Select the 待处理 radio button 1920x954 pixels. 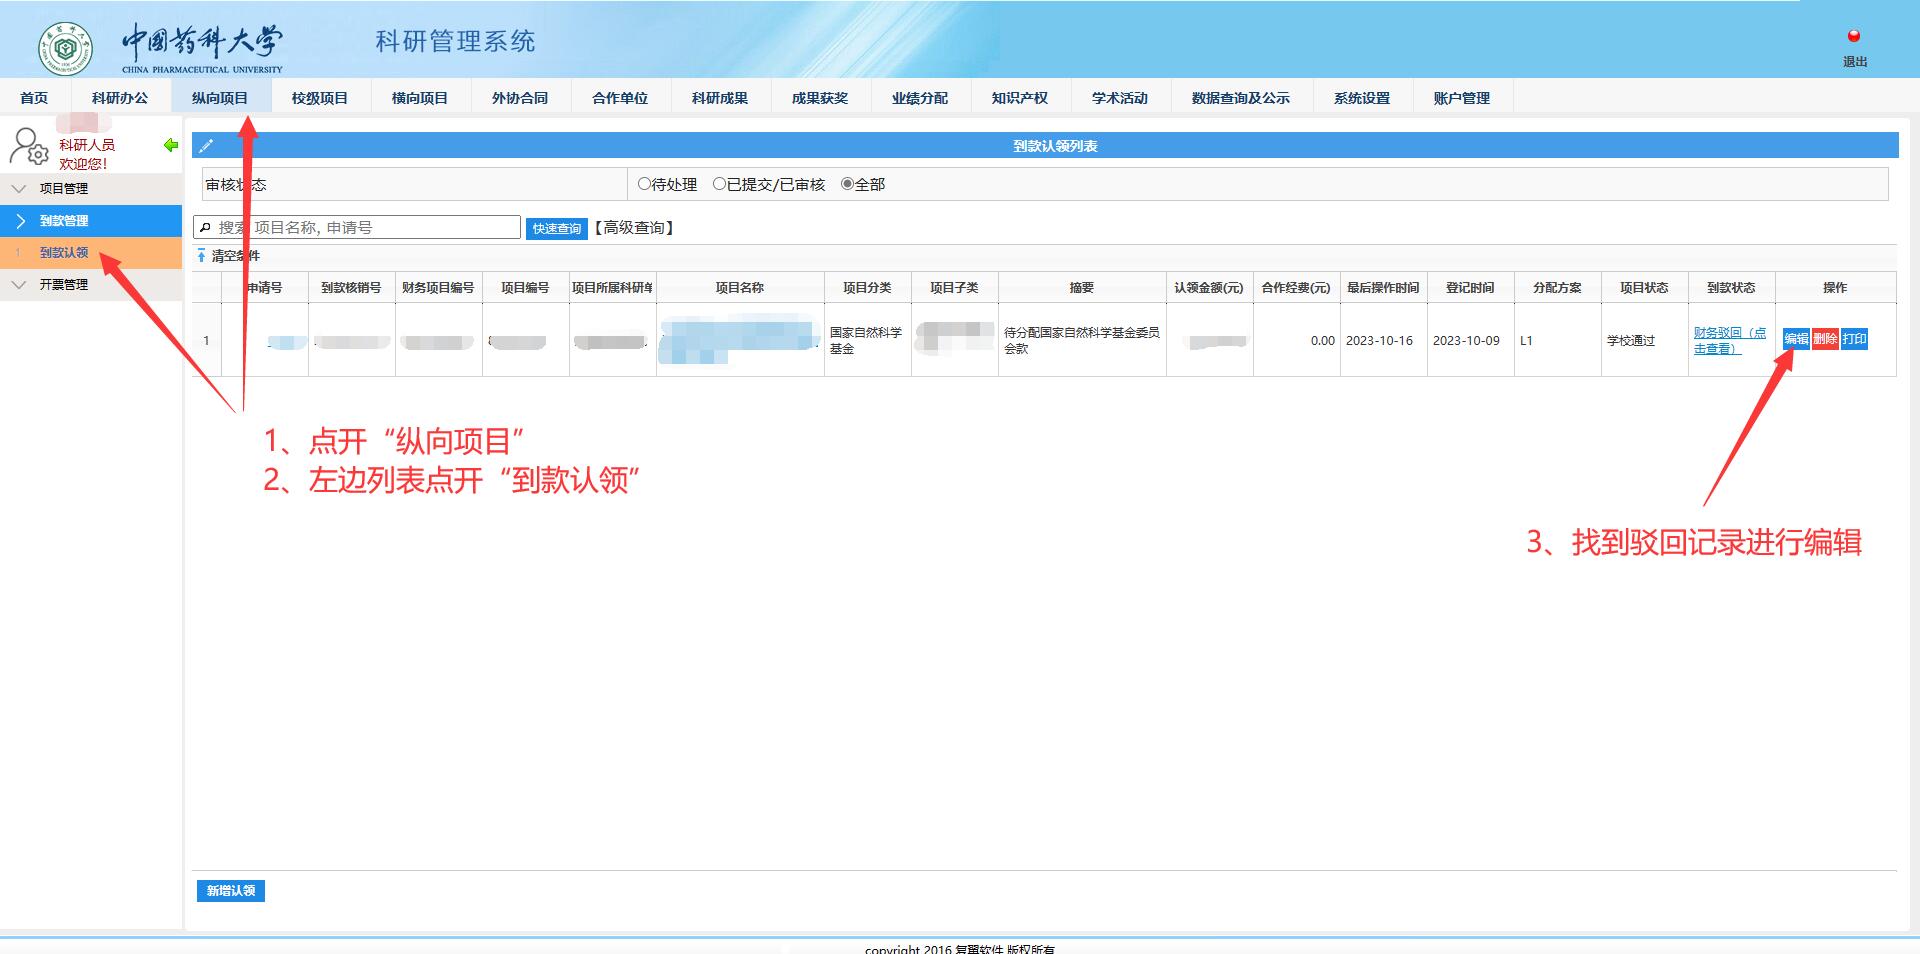tap(645, 184)
